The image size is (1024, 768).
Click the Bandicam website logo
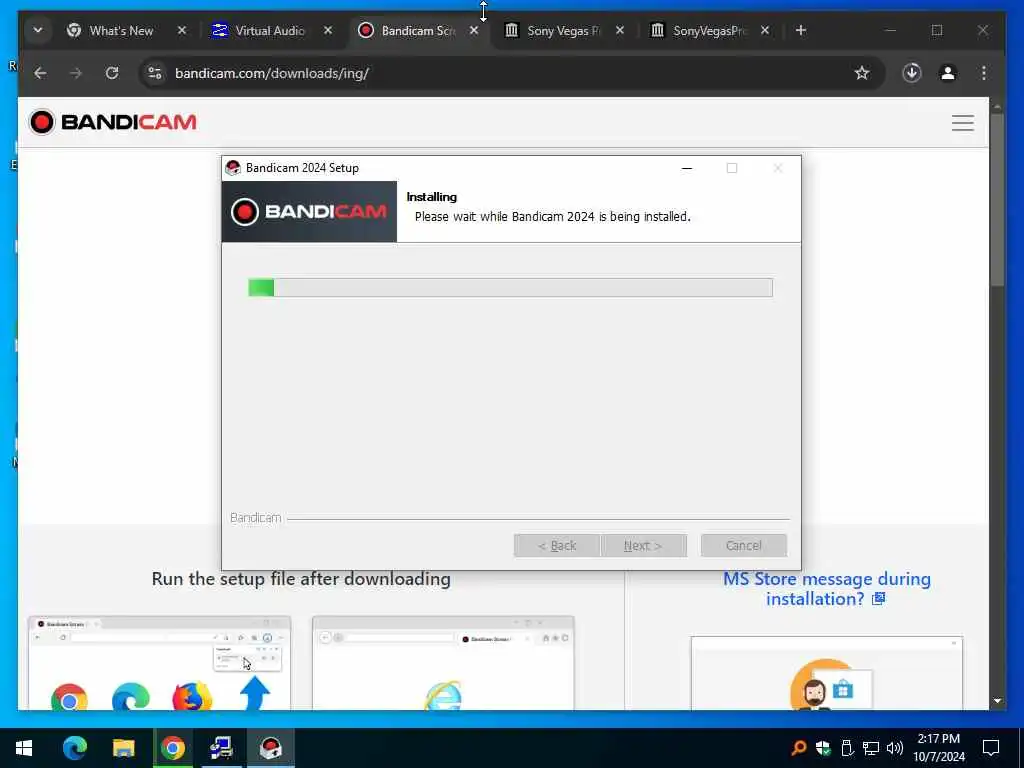pyautogui.click(x=112, y=122)
